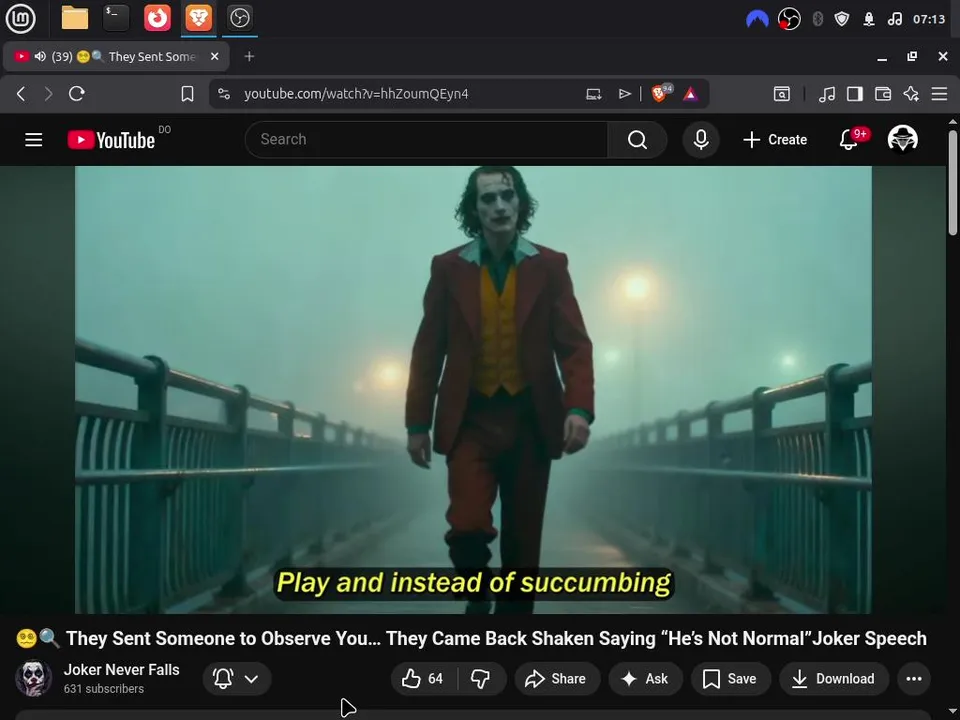Image resolution: width=960 pixels, height=720 pixels.
Task: Open the music note sound tray icon
Action: tap(894, 19)
